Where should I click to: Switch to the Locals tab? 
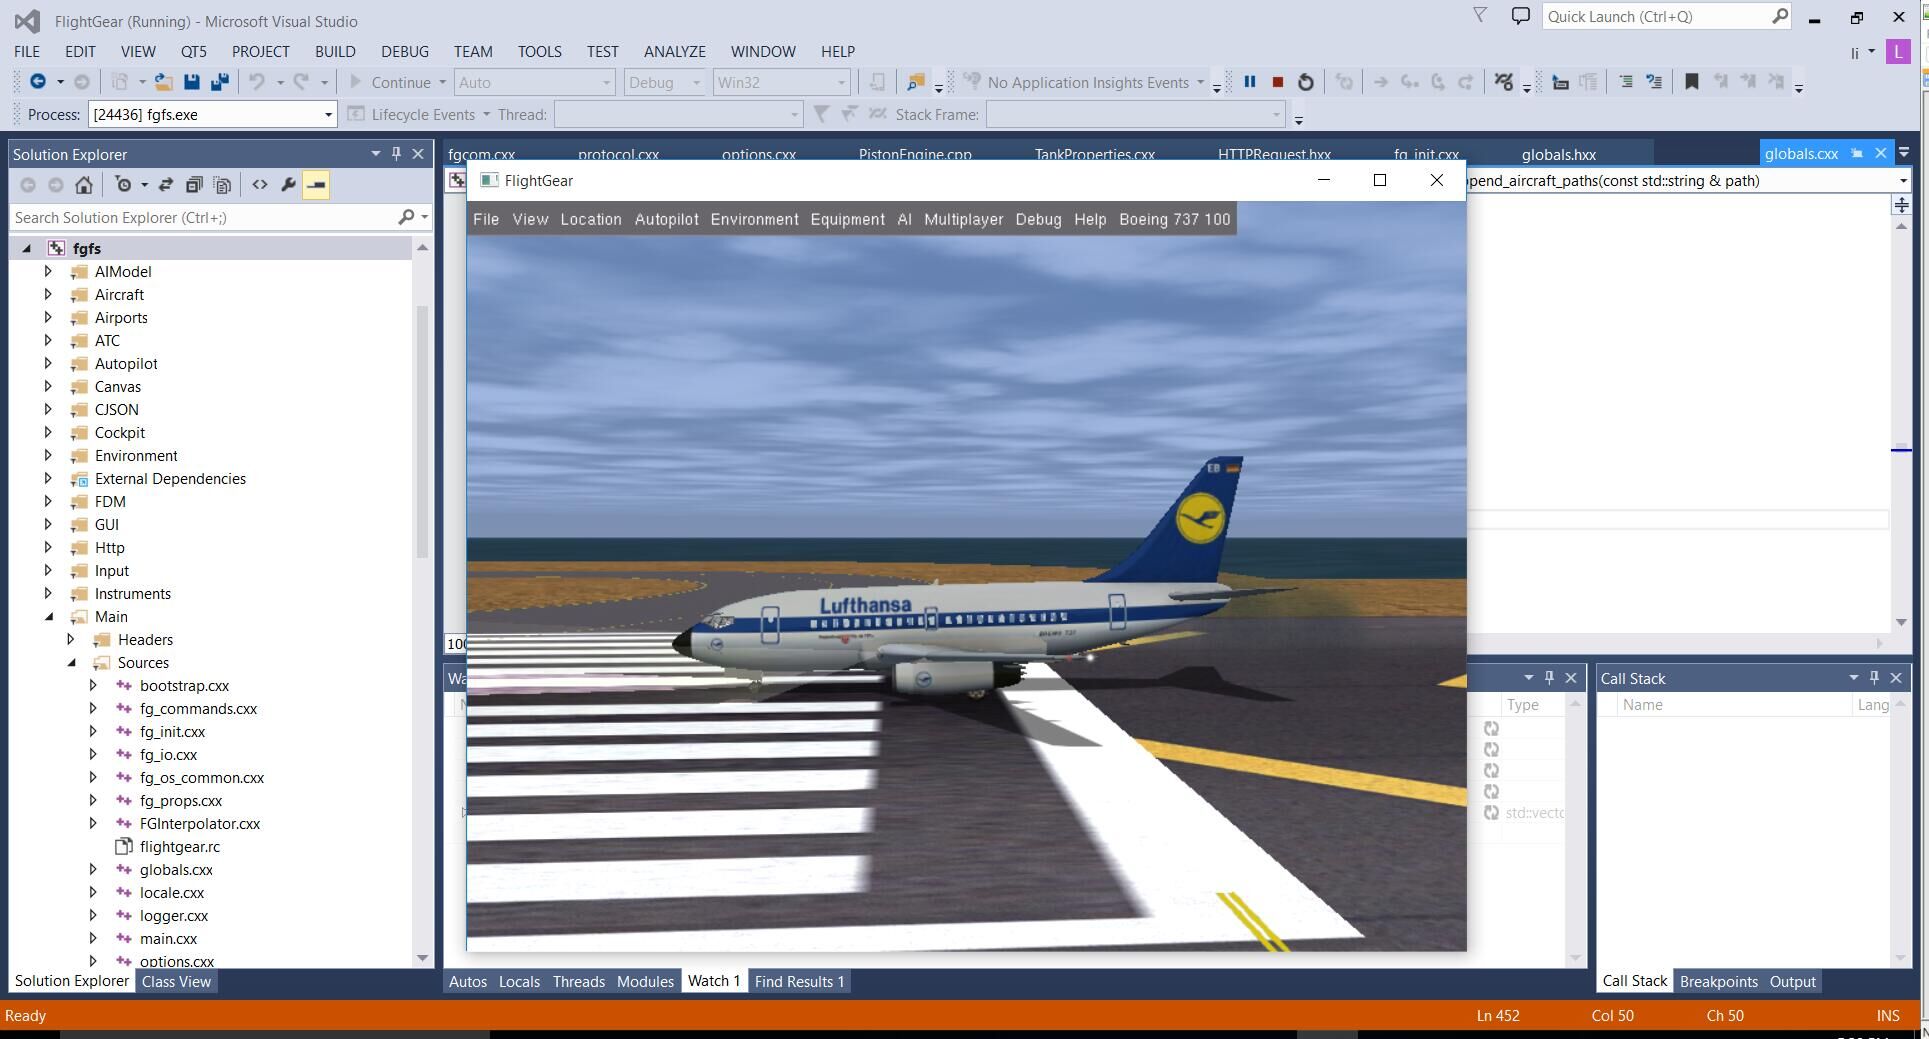[x=519, y=982]
